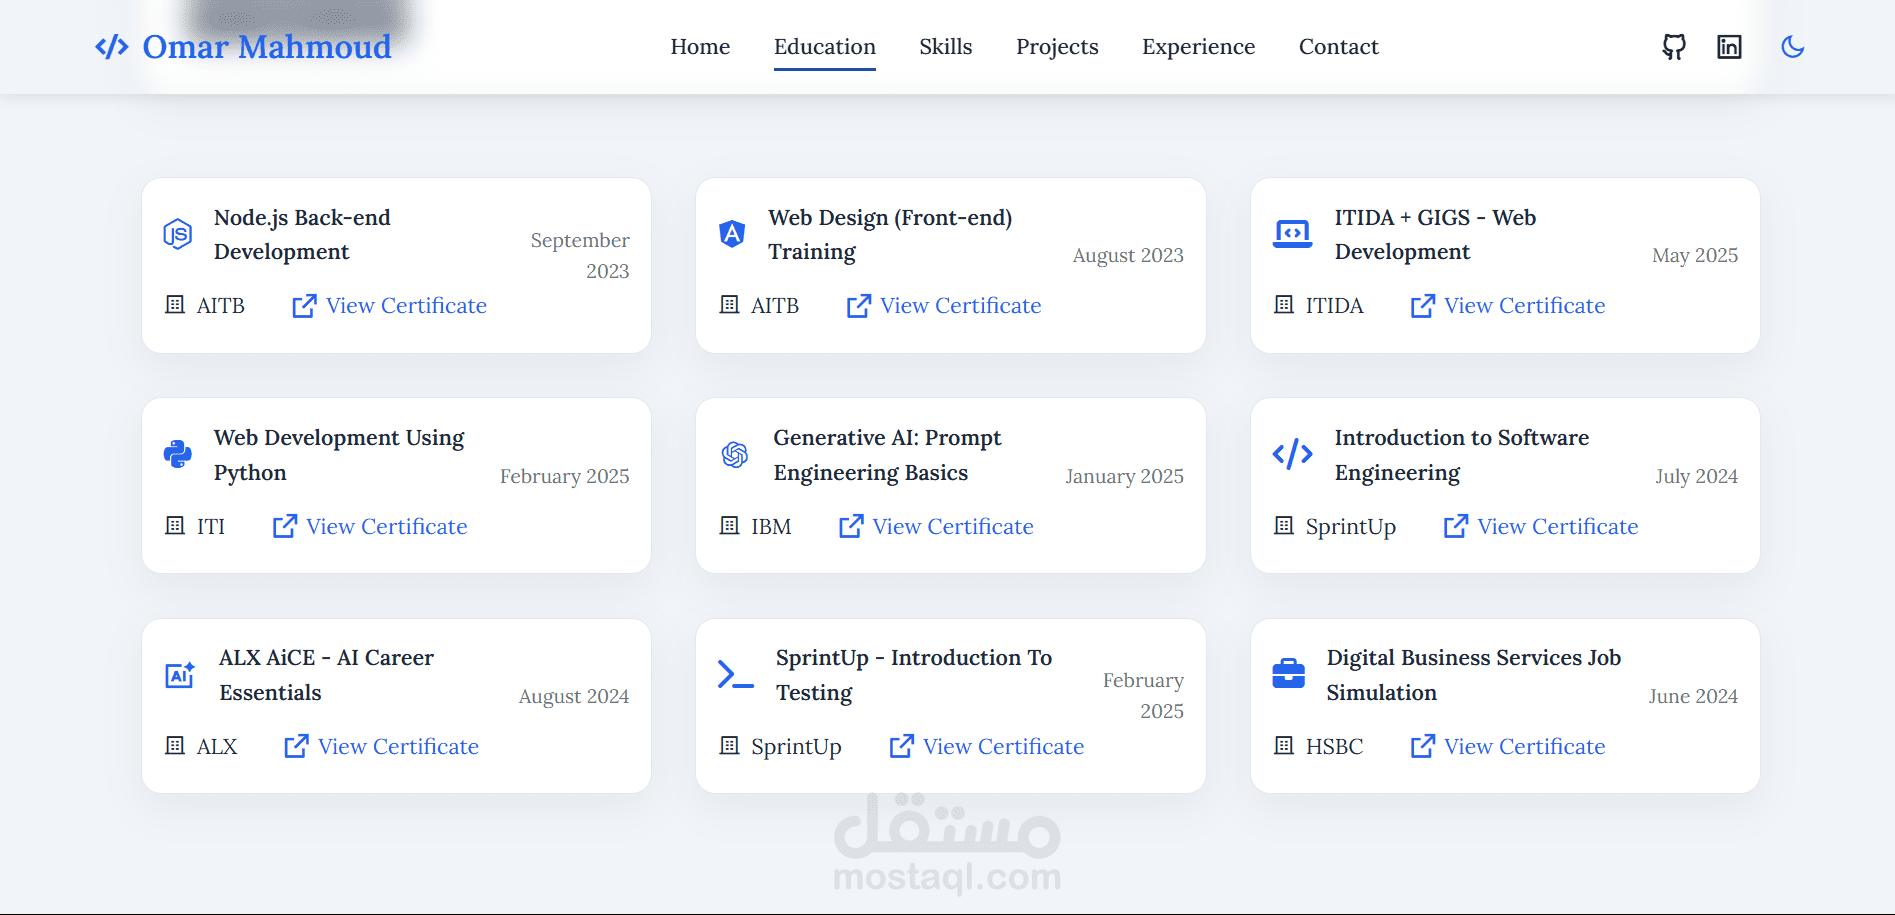The width and height of the screenshot is (1895, 915).
Task: View Certificate for Introduction to Software Engineering
Action: point(1540,526)
